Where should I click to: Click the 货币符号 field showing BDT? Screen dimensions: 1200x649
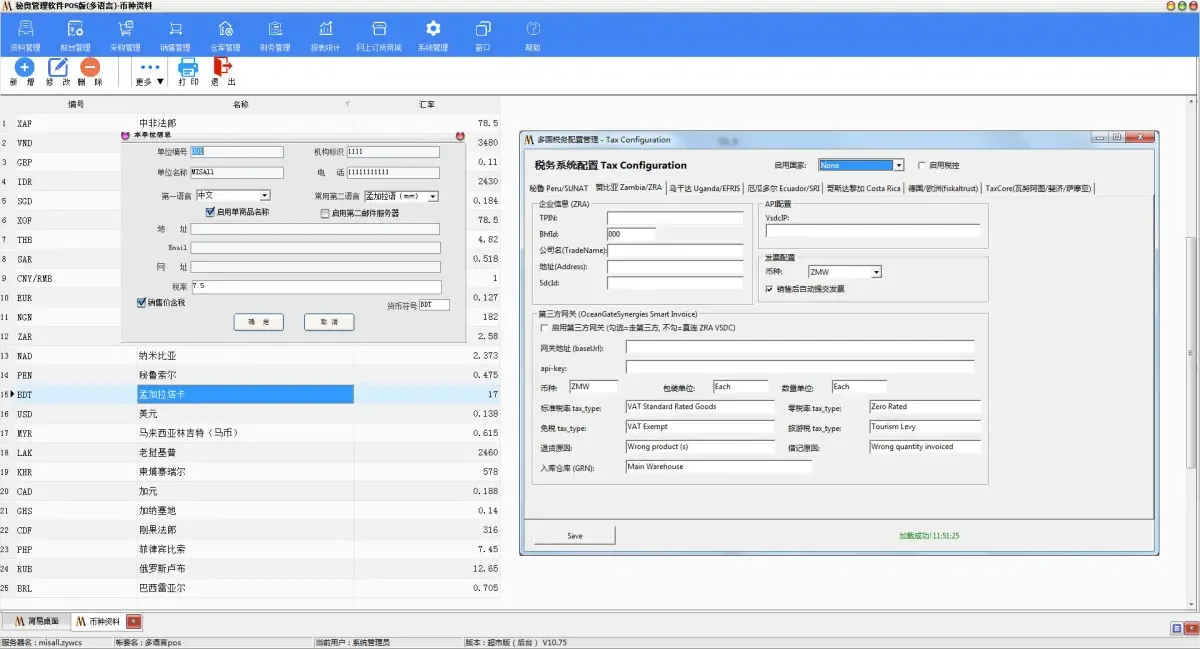tap(434, 304)
